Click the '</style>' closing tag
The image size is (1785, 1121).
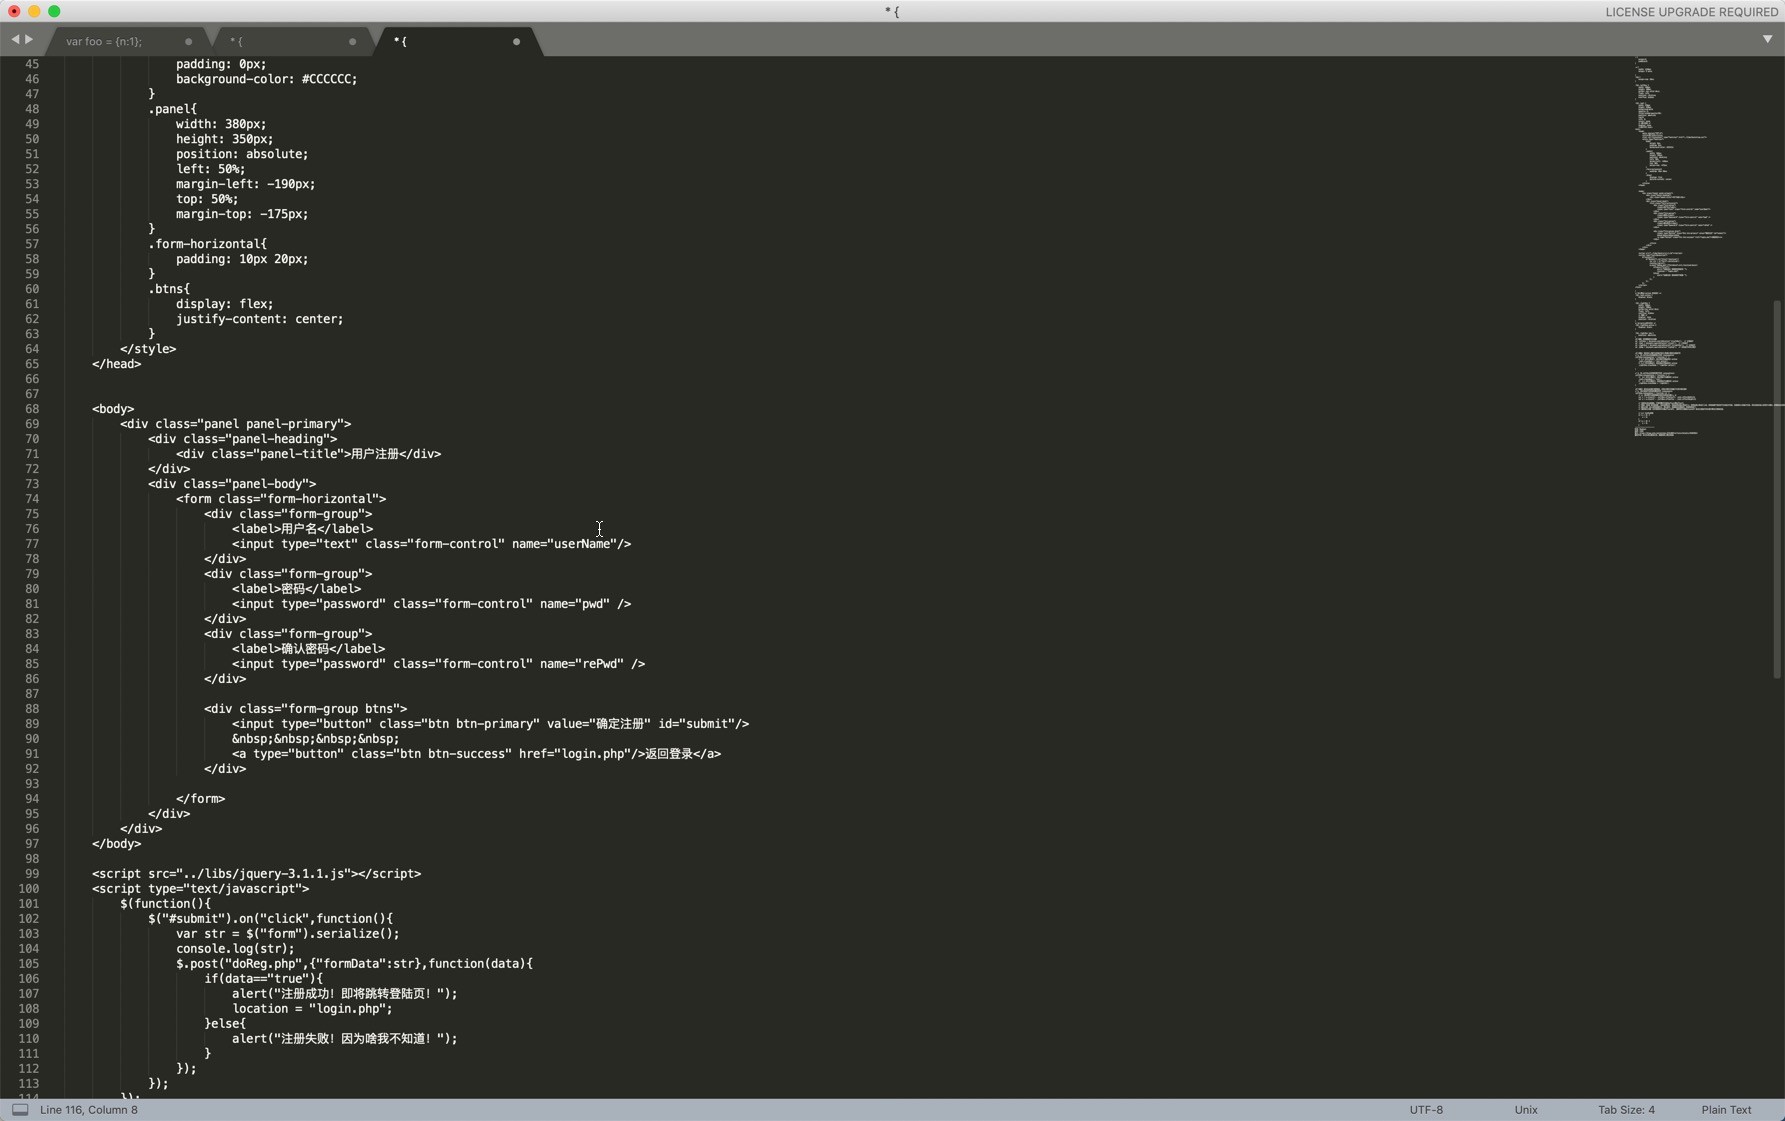pos(148,349)
